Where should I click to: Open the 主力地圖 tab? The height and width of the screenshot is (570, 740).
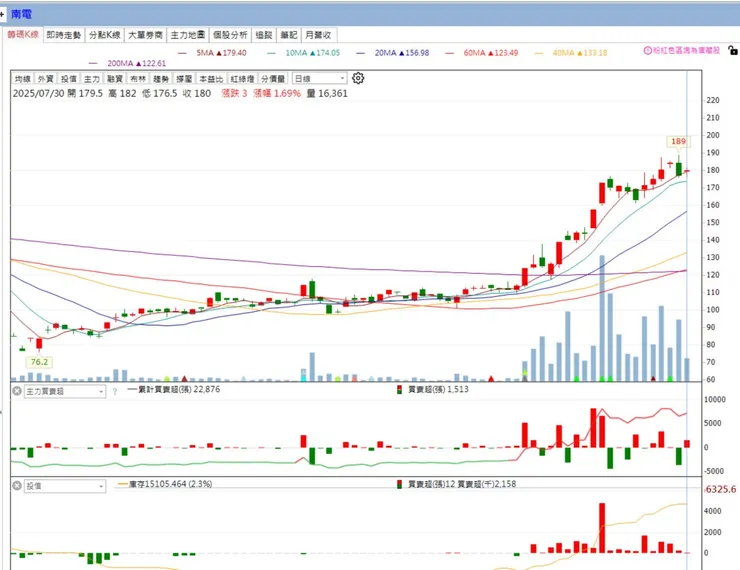[x=188, y=35]
